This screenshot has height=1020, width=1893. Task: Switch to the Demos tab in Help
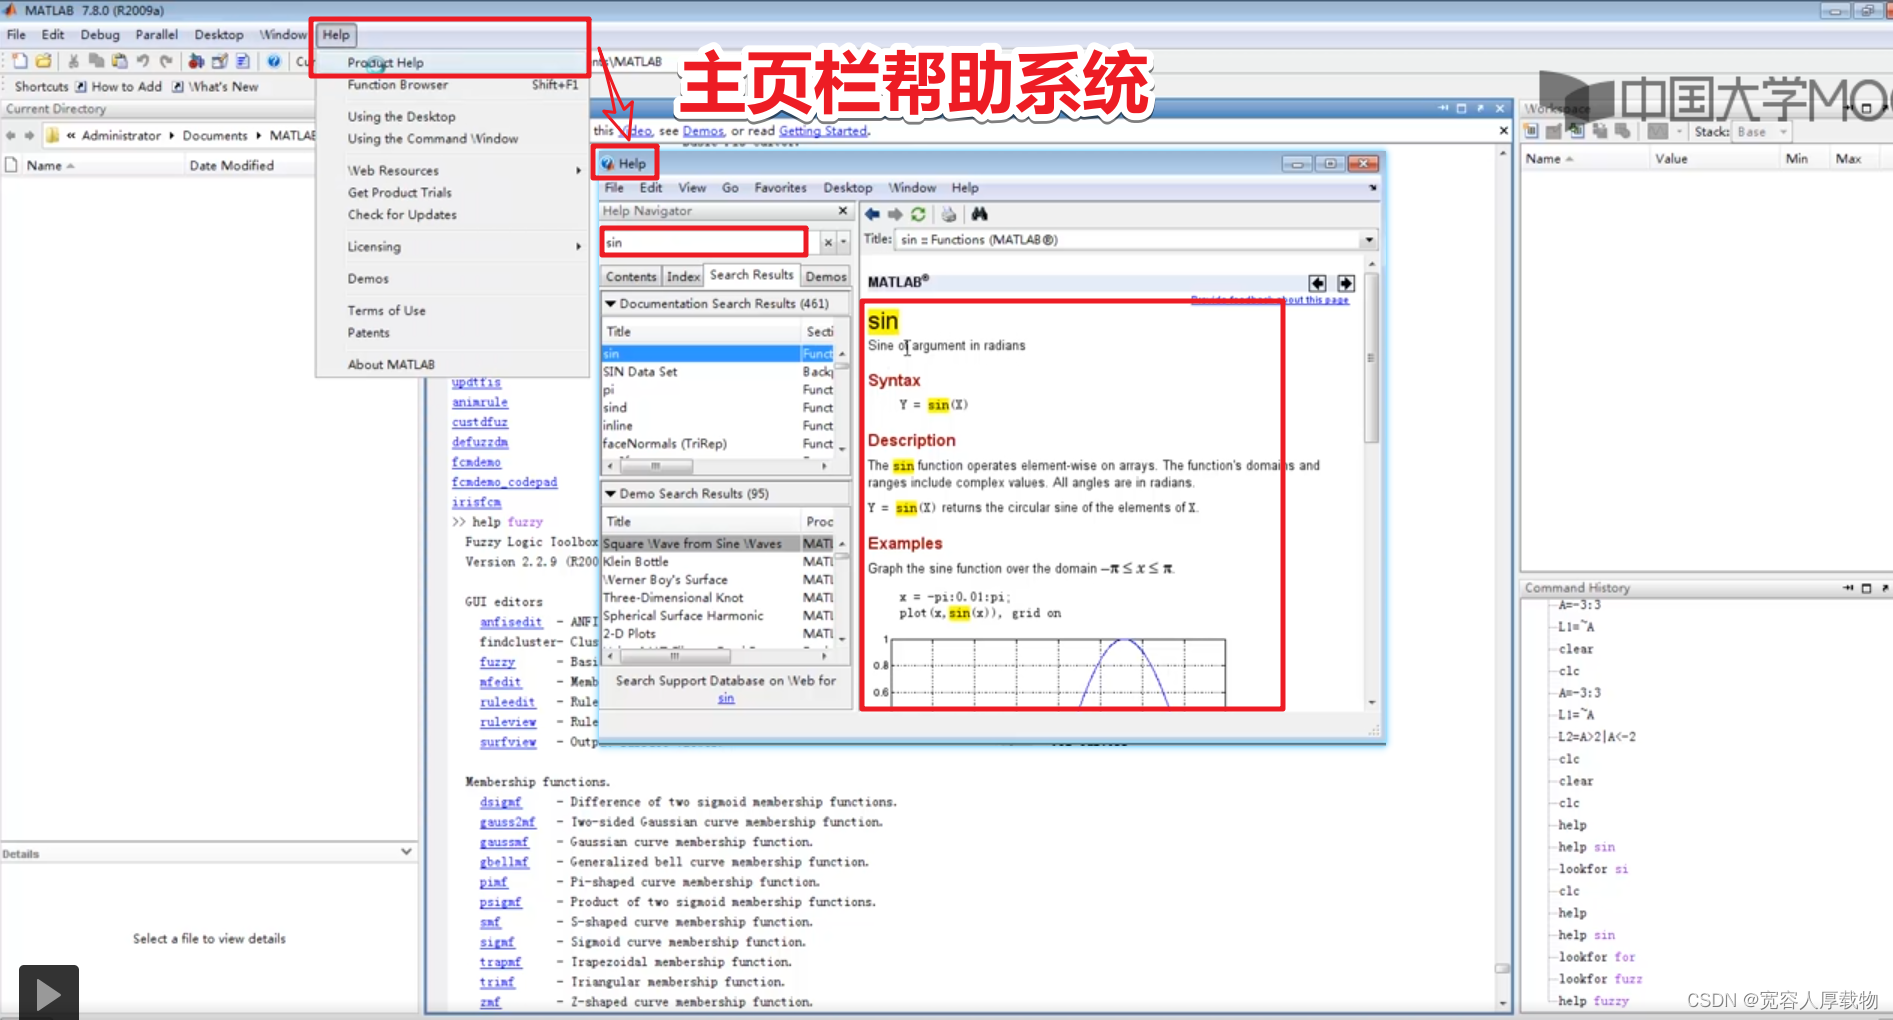point(826,277)
